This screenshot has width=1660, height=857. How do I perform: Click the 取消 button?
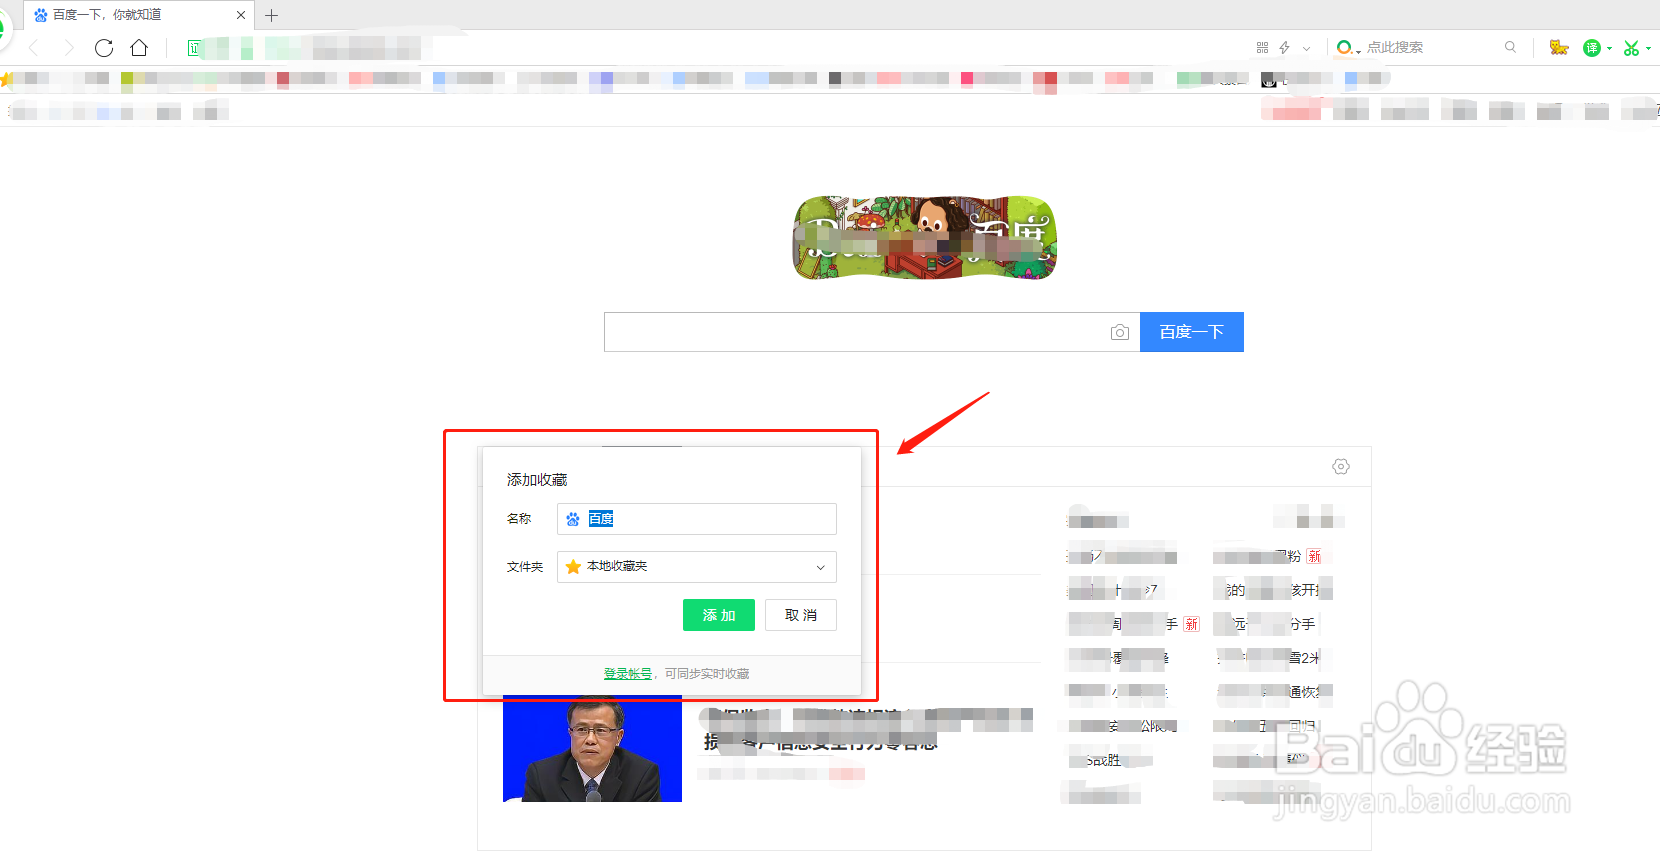(801, 615)
